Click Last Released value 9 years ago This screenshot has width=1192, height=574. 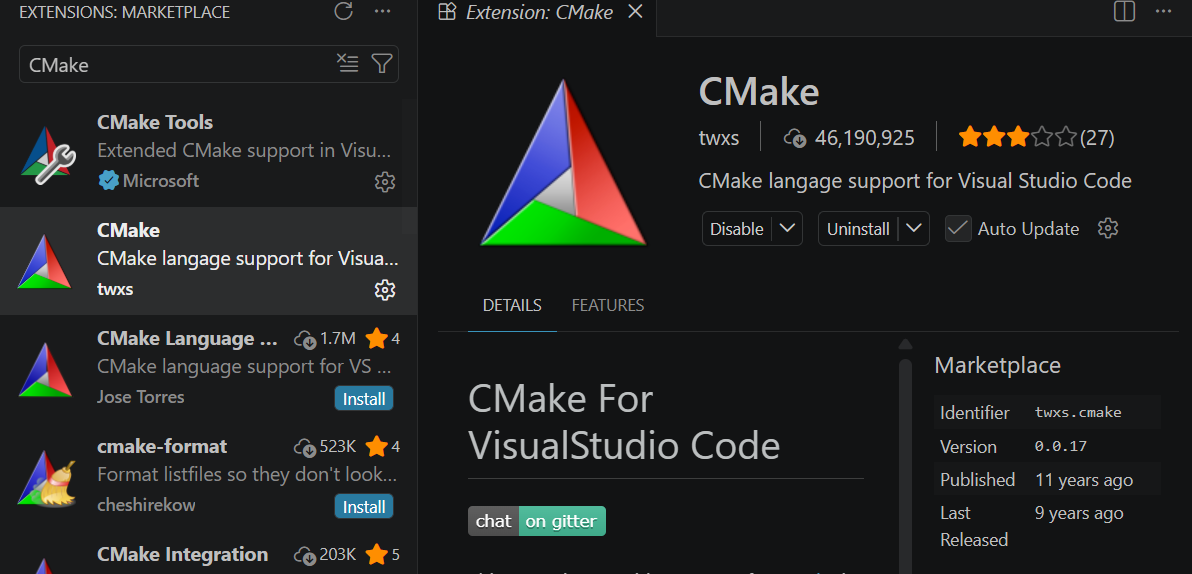(1079, 513)
